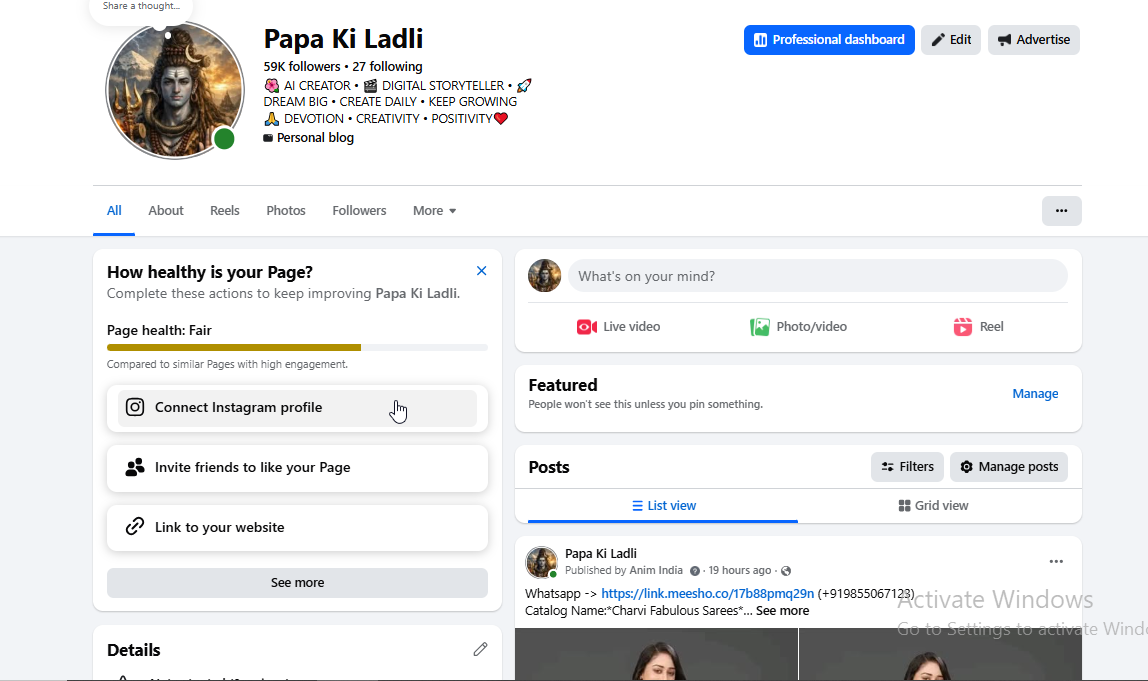Click the What's on your mind field

[818, 276]
